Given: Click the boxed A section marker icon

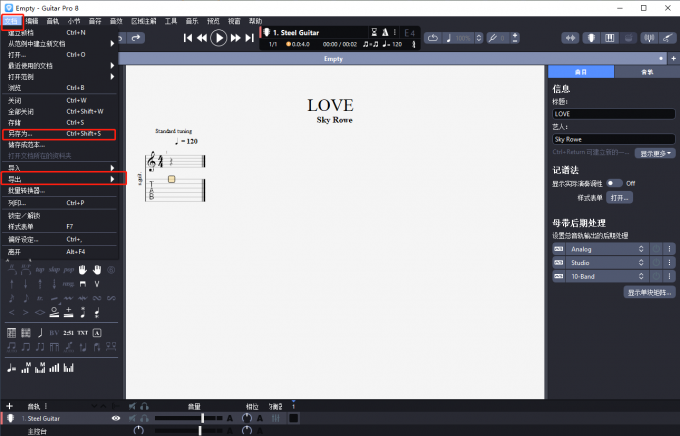Looking at the screenshot, I should (97, 332).
